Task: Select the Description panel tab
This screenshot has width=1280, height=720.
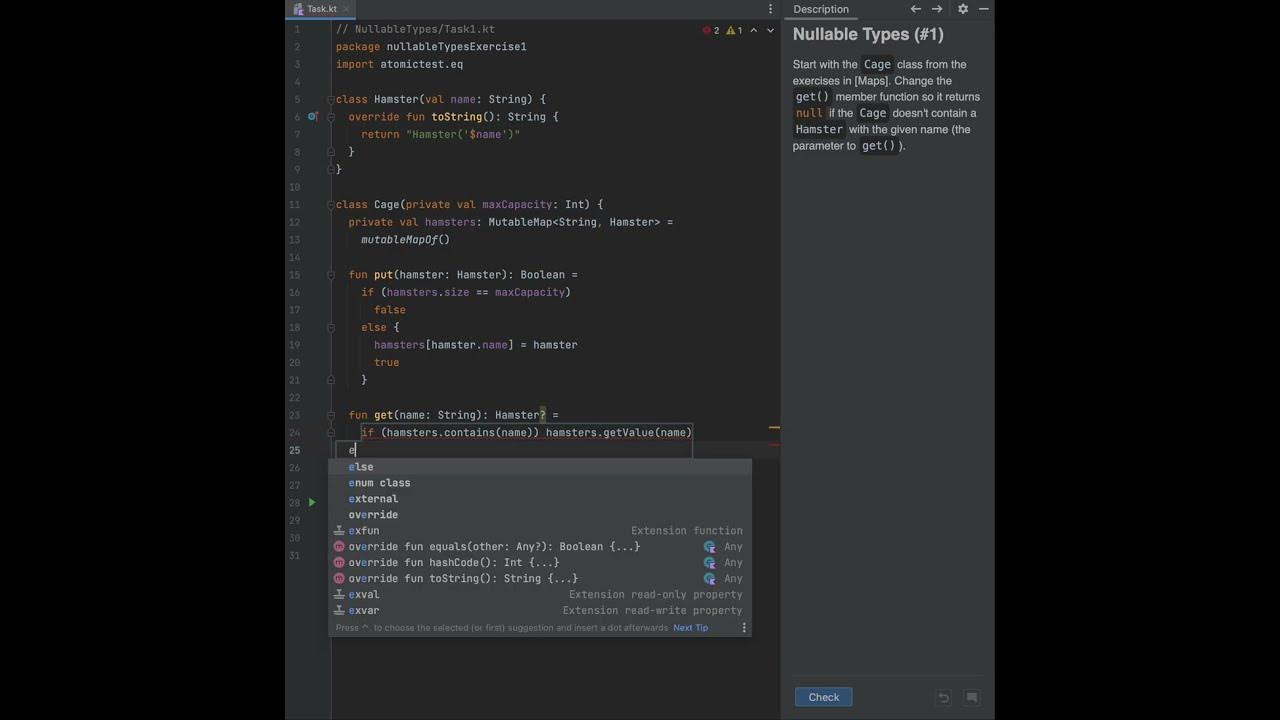Action: click(821, 9)
